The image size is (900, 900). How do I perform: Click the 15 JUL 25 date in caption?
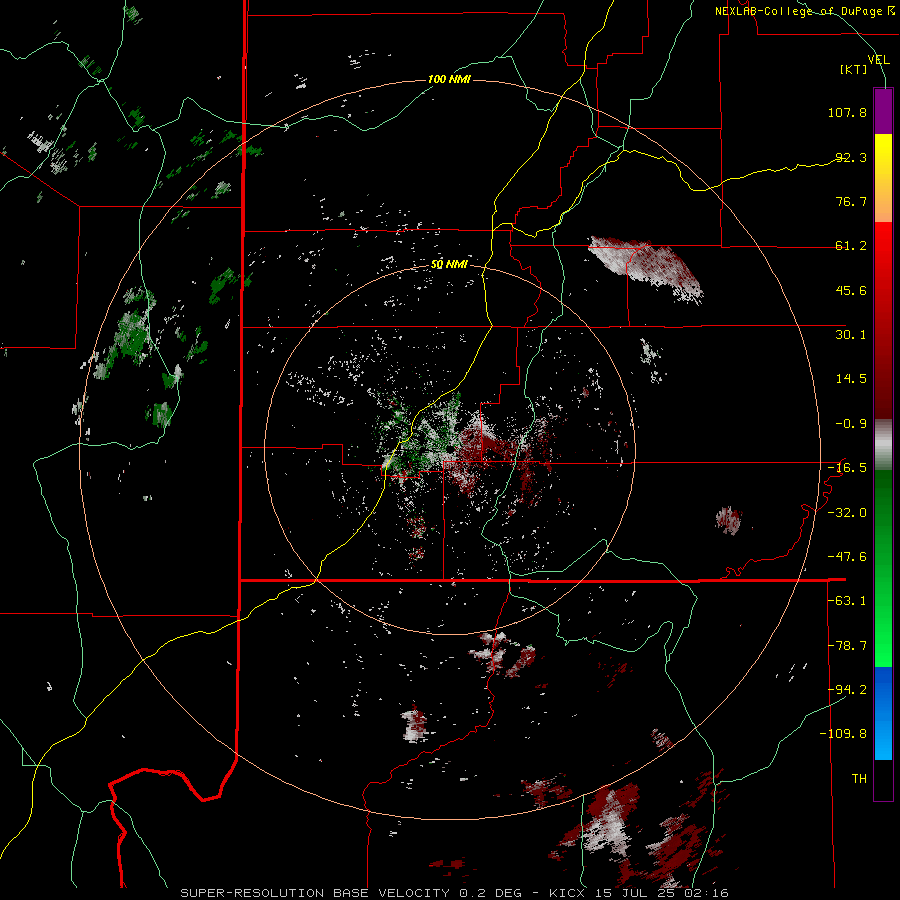pyautogui.click(x=635, y=893)
